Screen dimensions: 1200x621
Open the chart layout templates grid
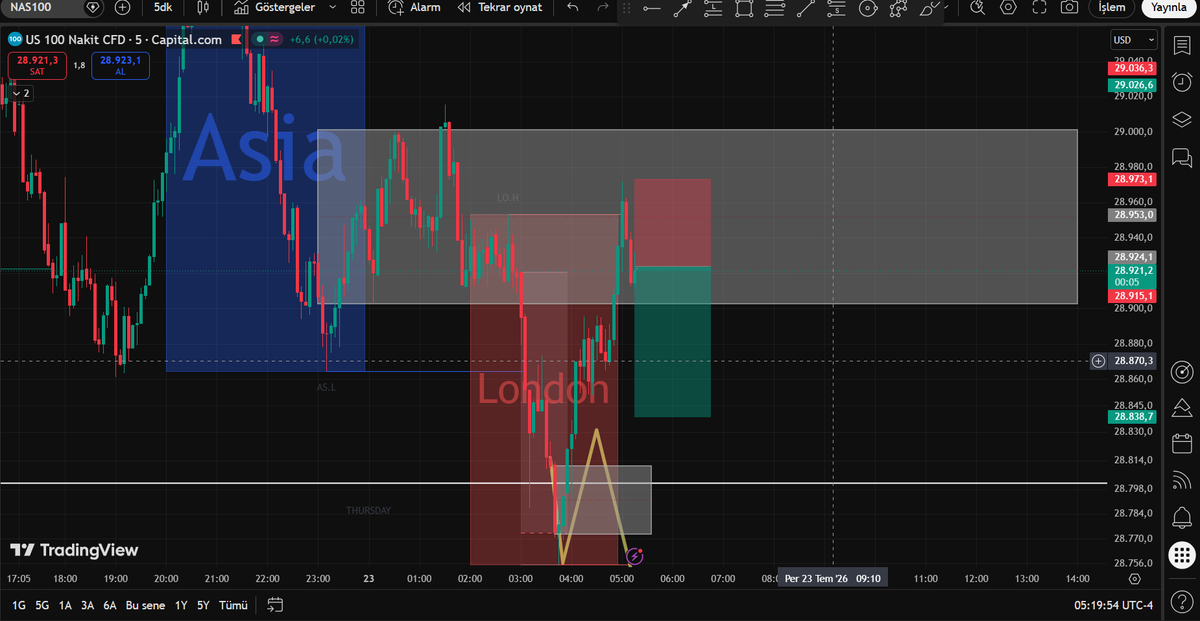tap(357, 7)
